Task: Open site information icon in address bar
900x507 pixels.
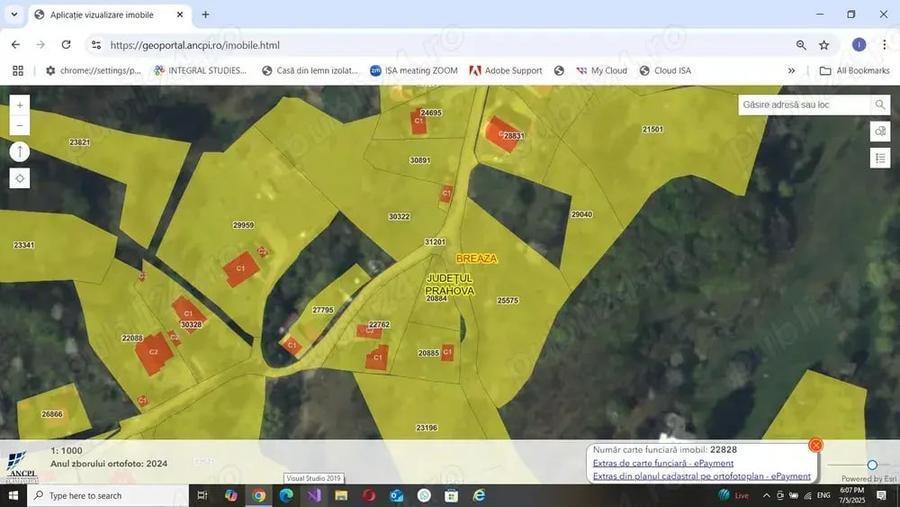Action: 96,45
